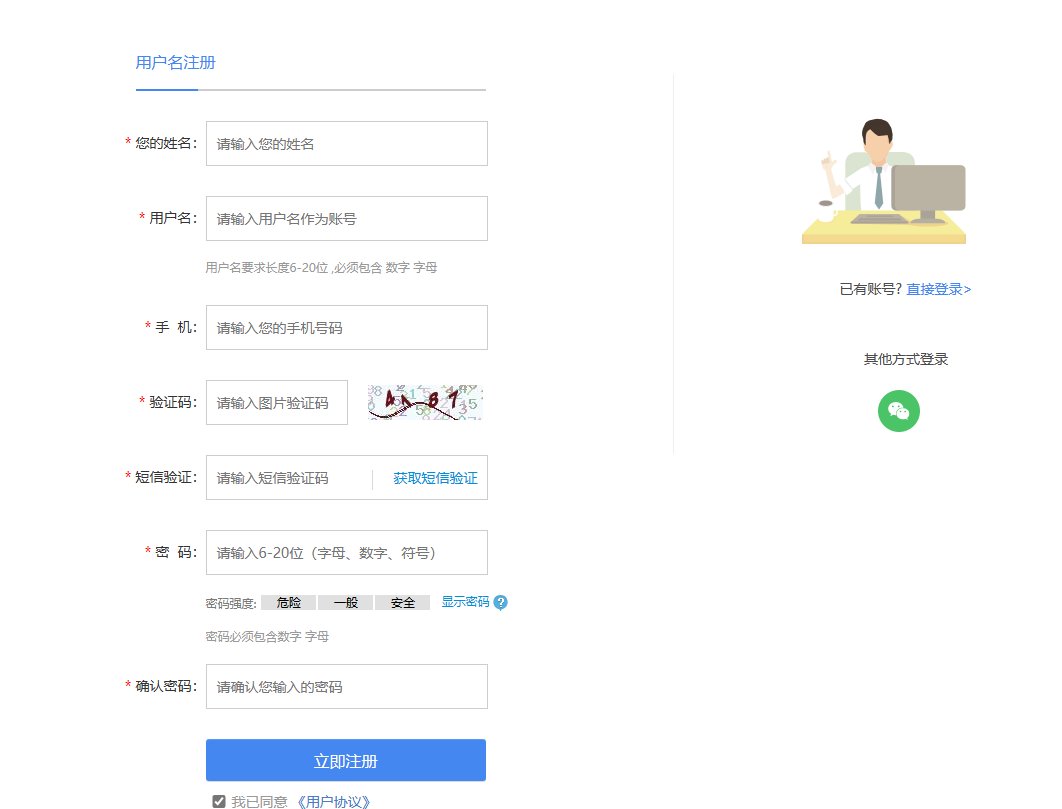Click the SMS verification code field
Image resolution: width=1062 pixels, height=809 pixels.
click(x=290, y=477)
